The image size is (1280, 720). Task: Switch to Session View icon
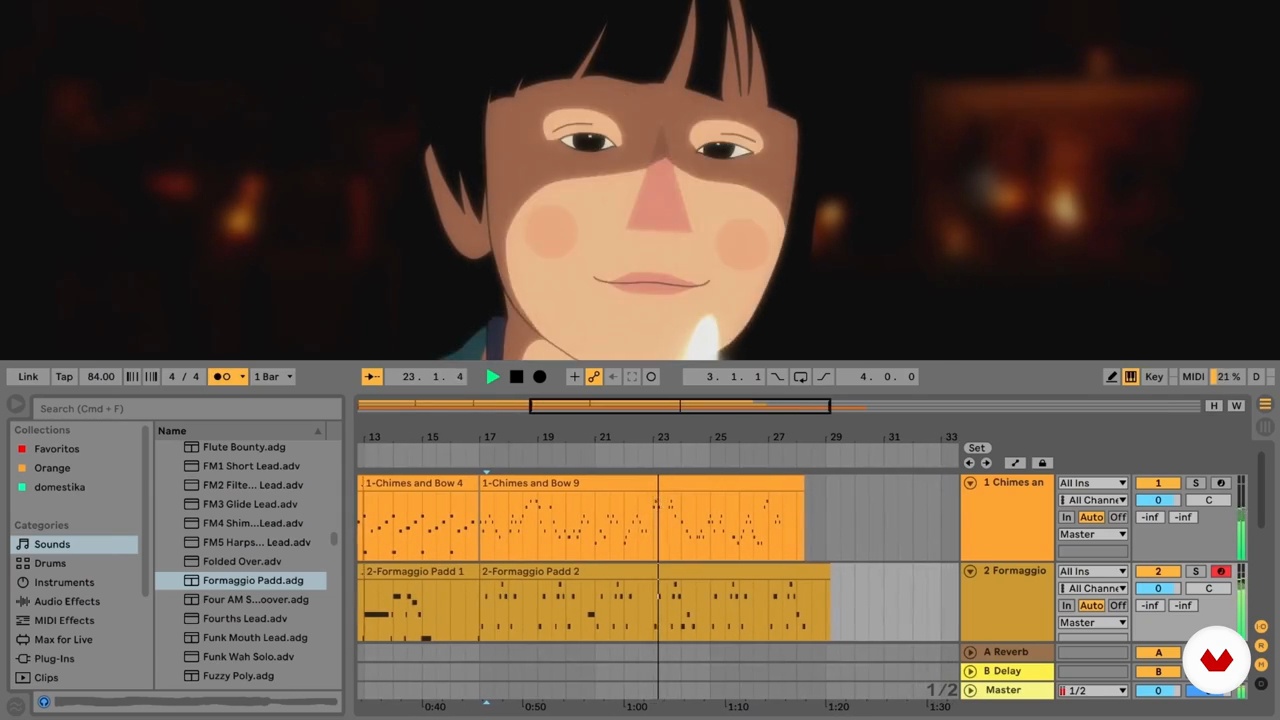pyautogui.click(x=1265, y=427)
